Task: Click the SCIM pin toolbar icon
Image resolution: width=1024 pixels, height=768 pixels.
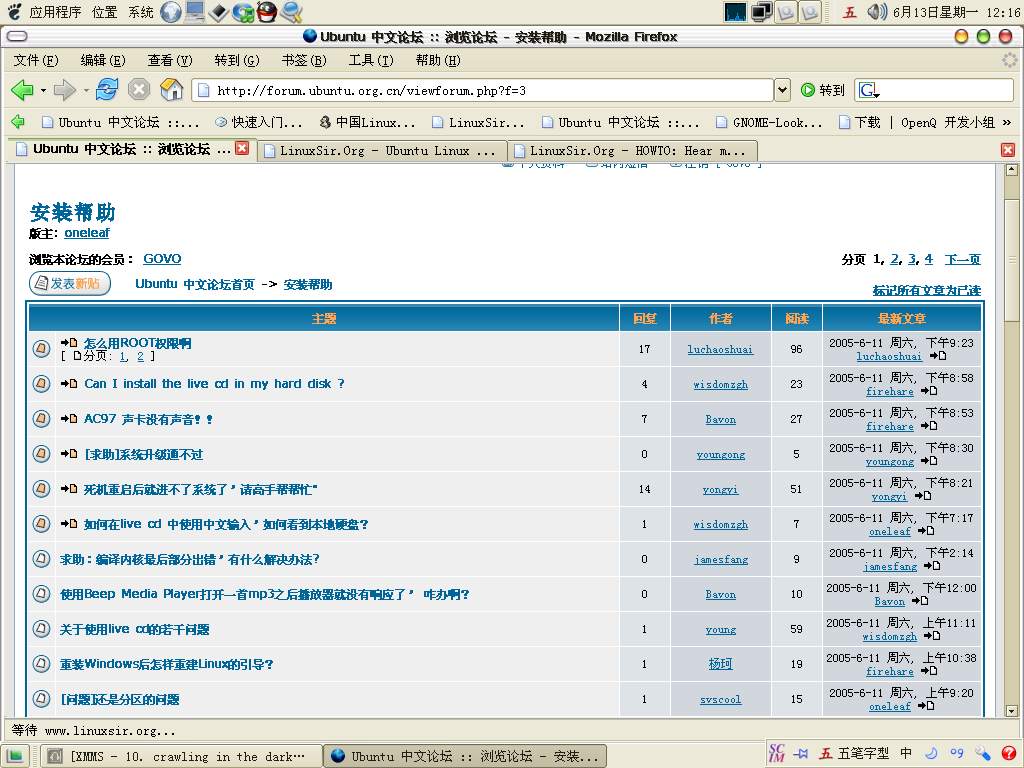Action: (x=801, y=754)
